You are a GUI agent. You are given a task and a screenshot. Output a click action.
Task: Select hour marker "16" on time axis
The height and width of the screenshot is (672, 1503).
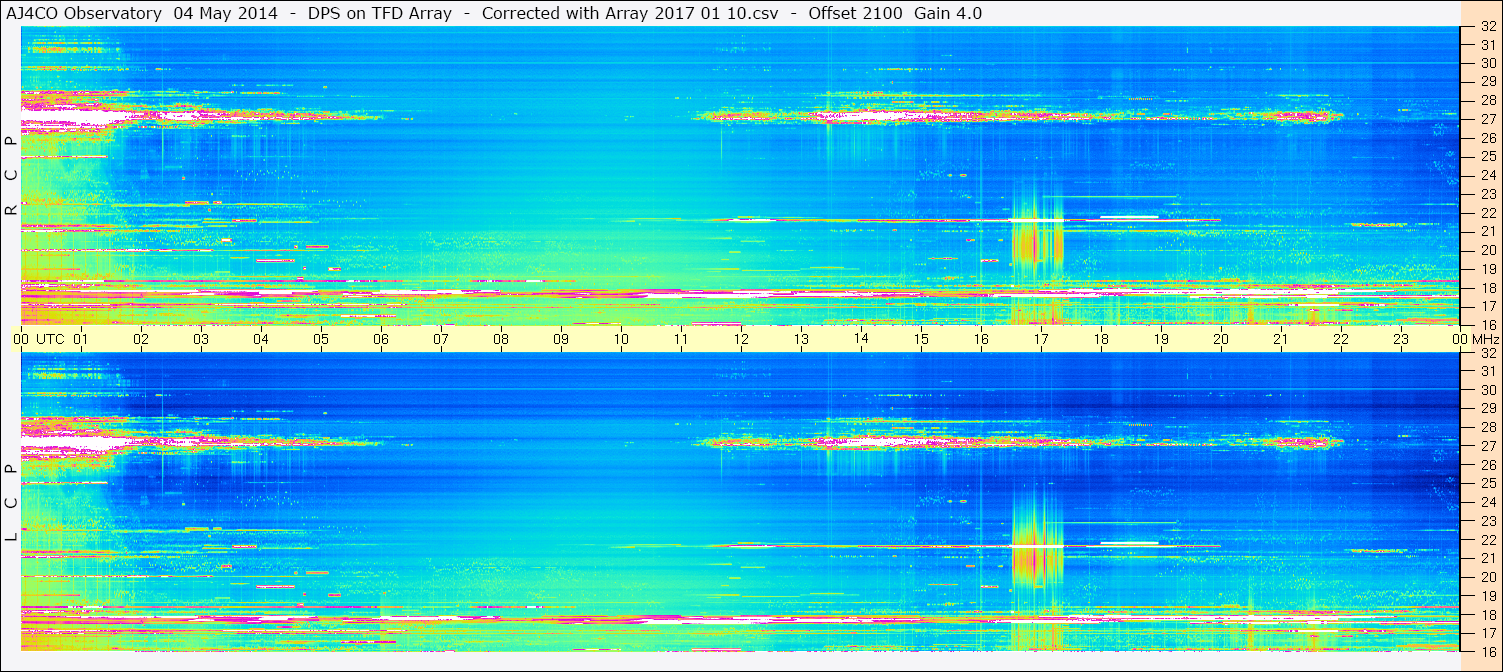pos(981,339)
